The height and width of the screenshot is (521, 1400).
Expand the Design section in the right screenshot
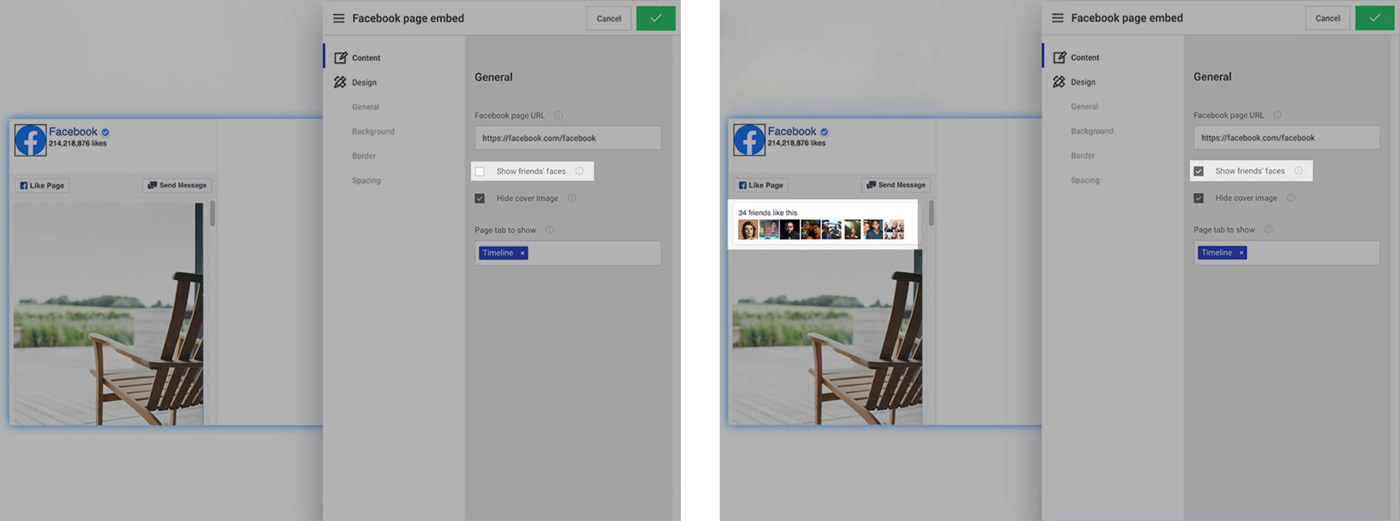pyautogui.click(x=1082, y=82)
